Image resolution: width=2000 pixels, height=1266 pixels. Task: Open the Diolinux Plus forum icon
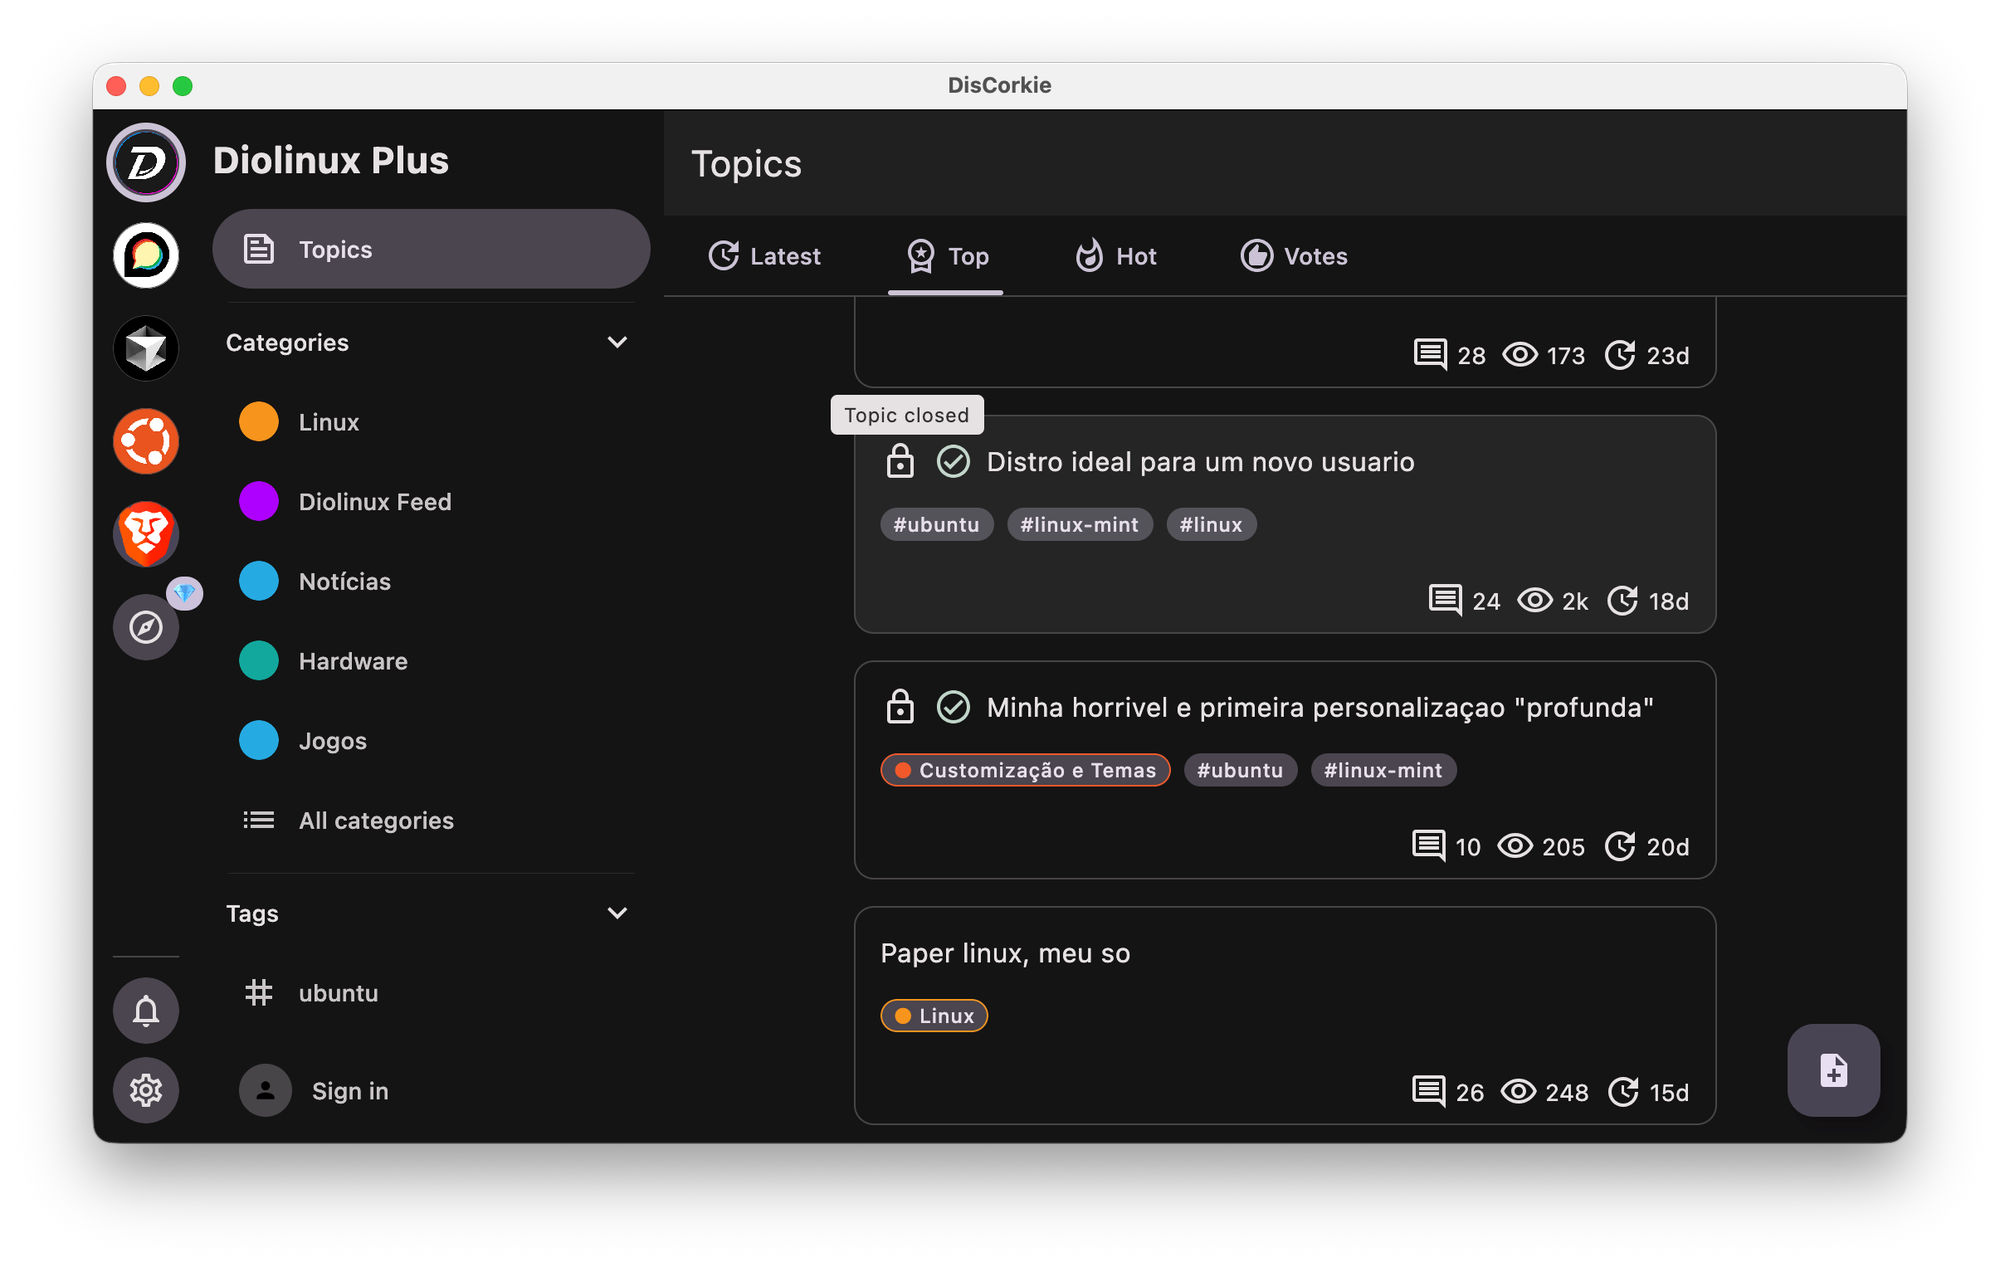point(146,162)
